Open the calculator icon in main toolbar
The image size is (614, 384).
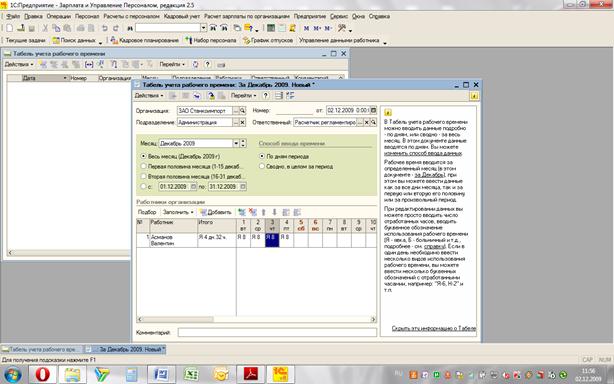pyautogui.click(x=271, y=28)
